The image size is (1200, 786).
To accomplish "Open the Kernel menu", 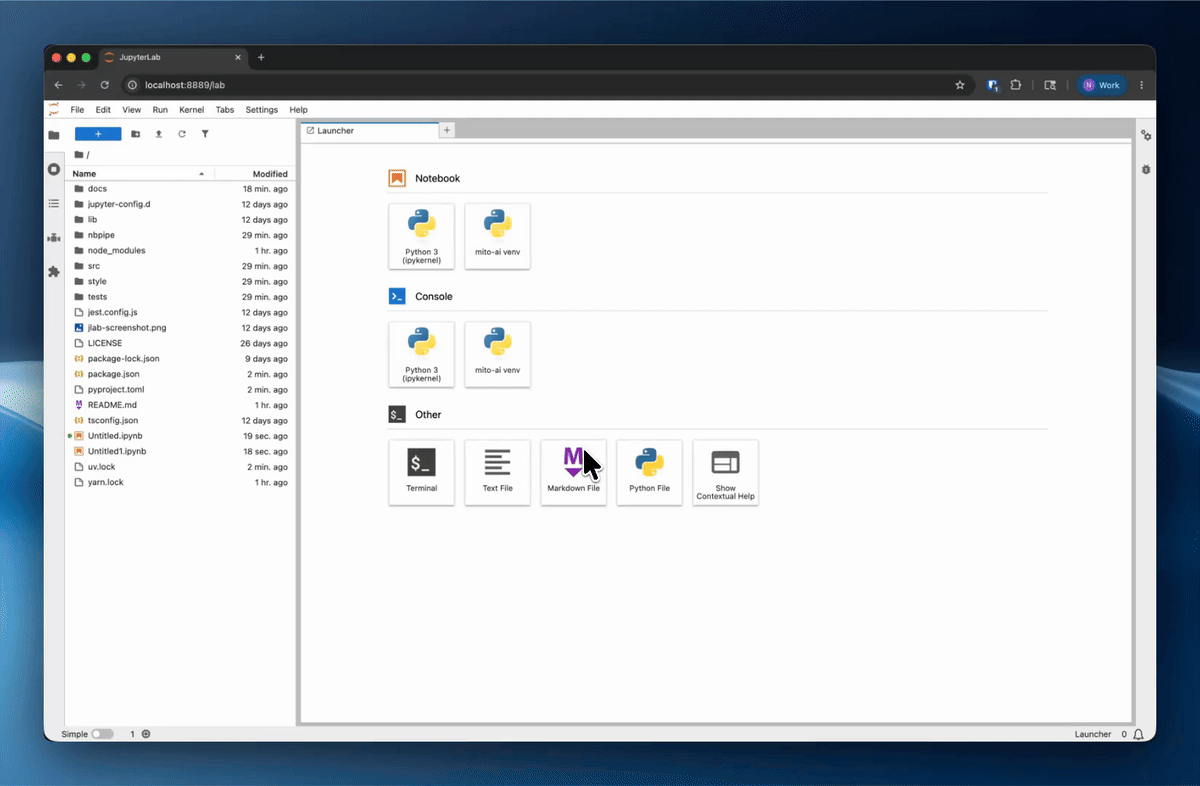I will pos(191,110).
